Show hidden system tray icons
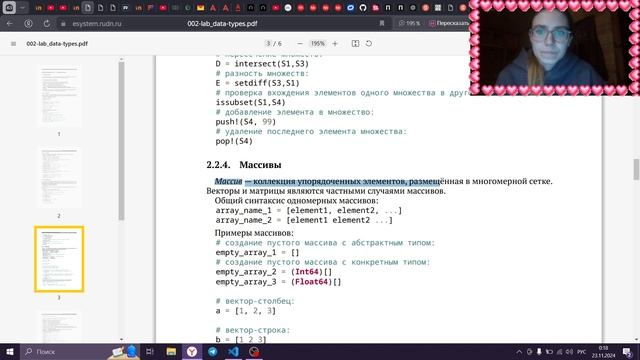 tap(519, 351)
